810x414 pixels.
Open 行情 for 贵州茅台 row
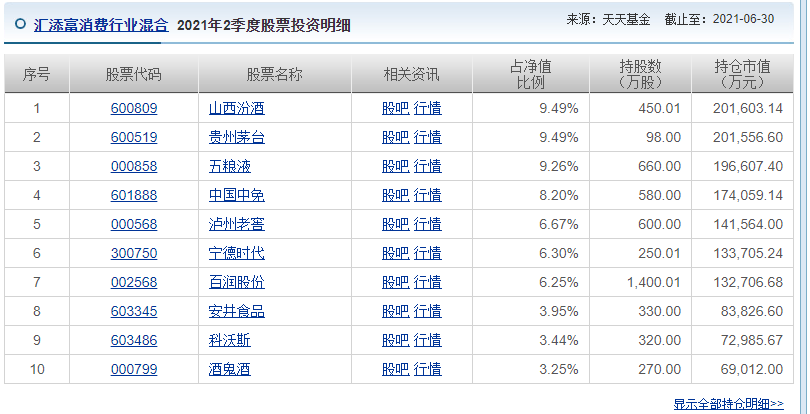[427, 137]
